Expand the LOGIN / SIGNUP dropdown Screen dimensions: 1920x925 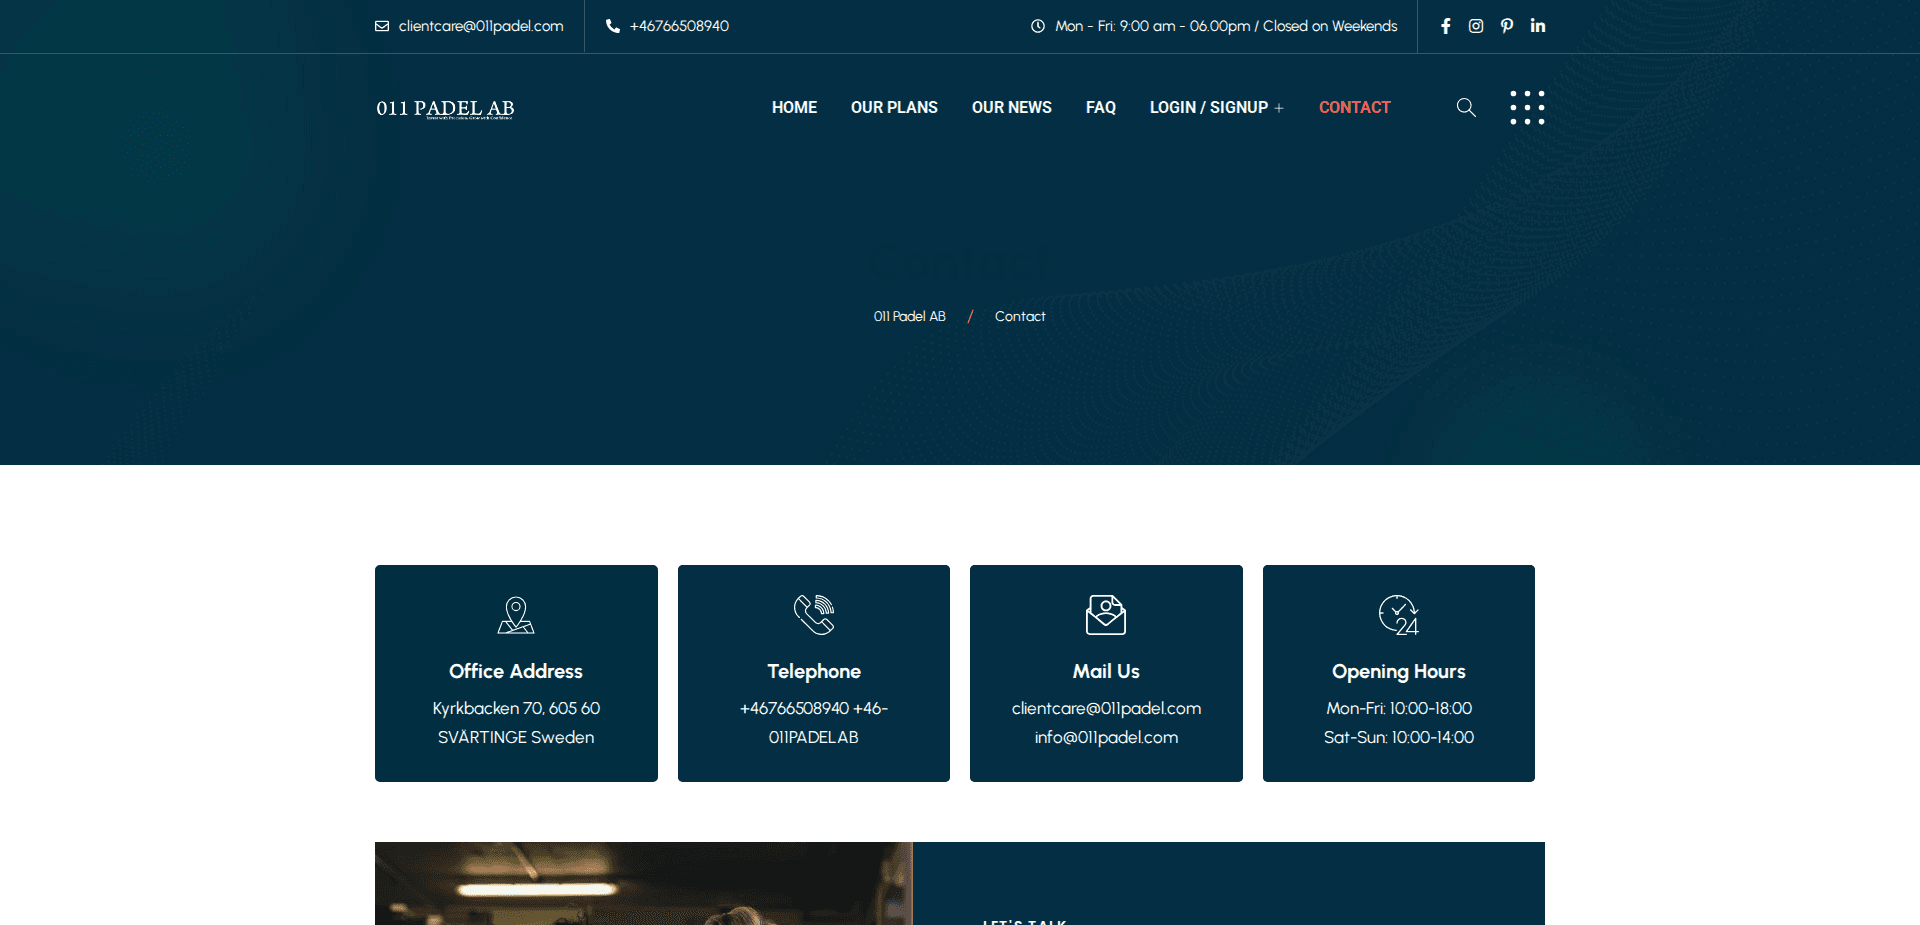click(1216, 107)
